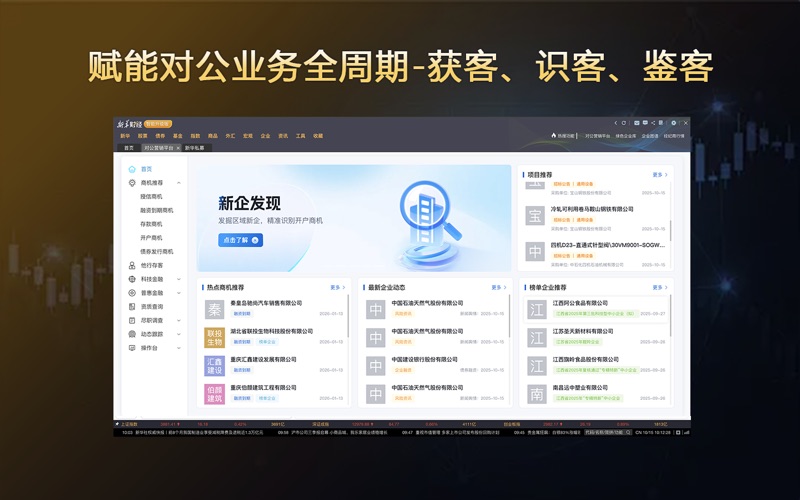800x500 pixels.
Task: Click the 汇鑫建设 company logo tile
Action: [x=214, y=366]
